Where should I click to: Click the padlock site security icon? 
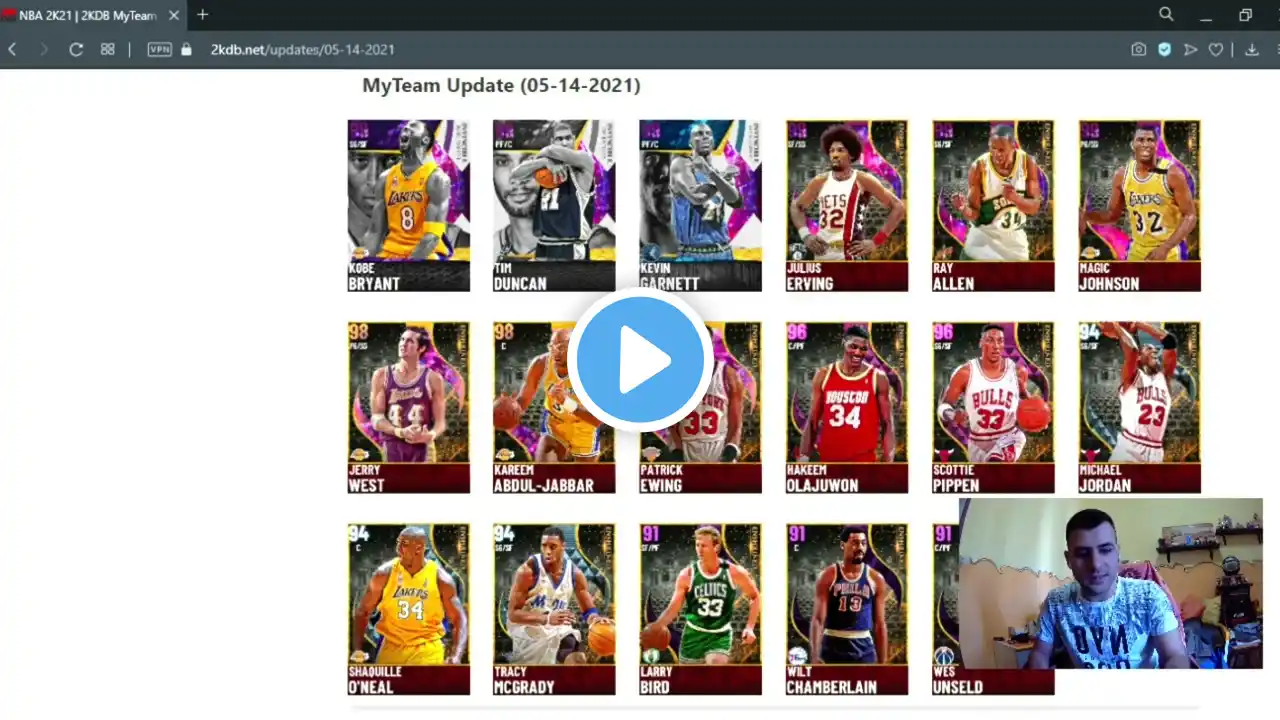pos(186,49)
